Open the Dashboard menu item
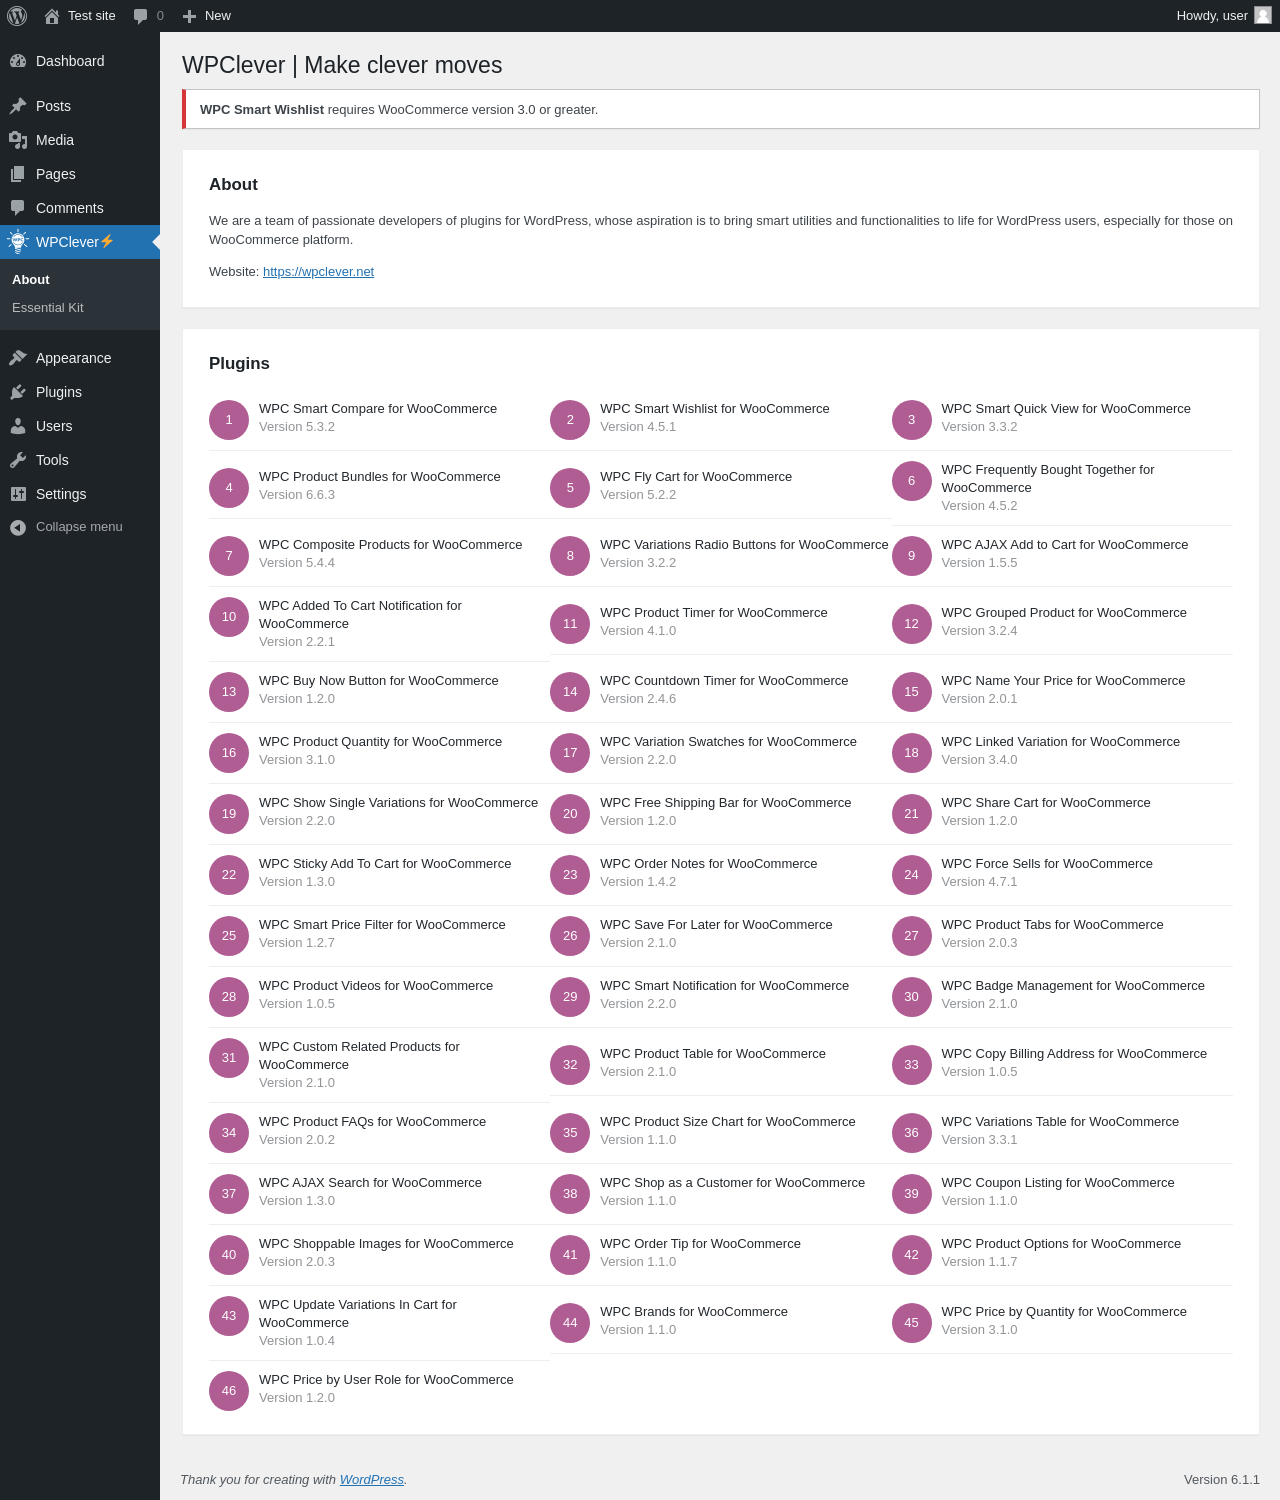Screen dimensions: 1280x1500 tap(80, 61)
